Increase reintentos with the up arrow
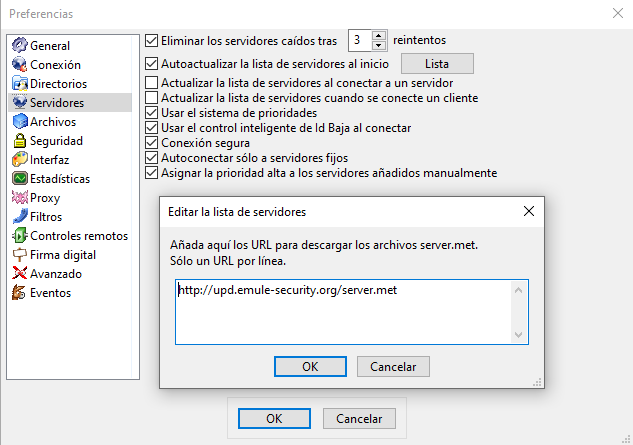Viewport: 633px width, 445px height. (x=378, y=35)
